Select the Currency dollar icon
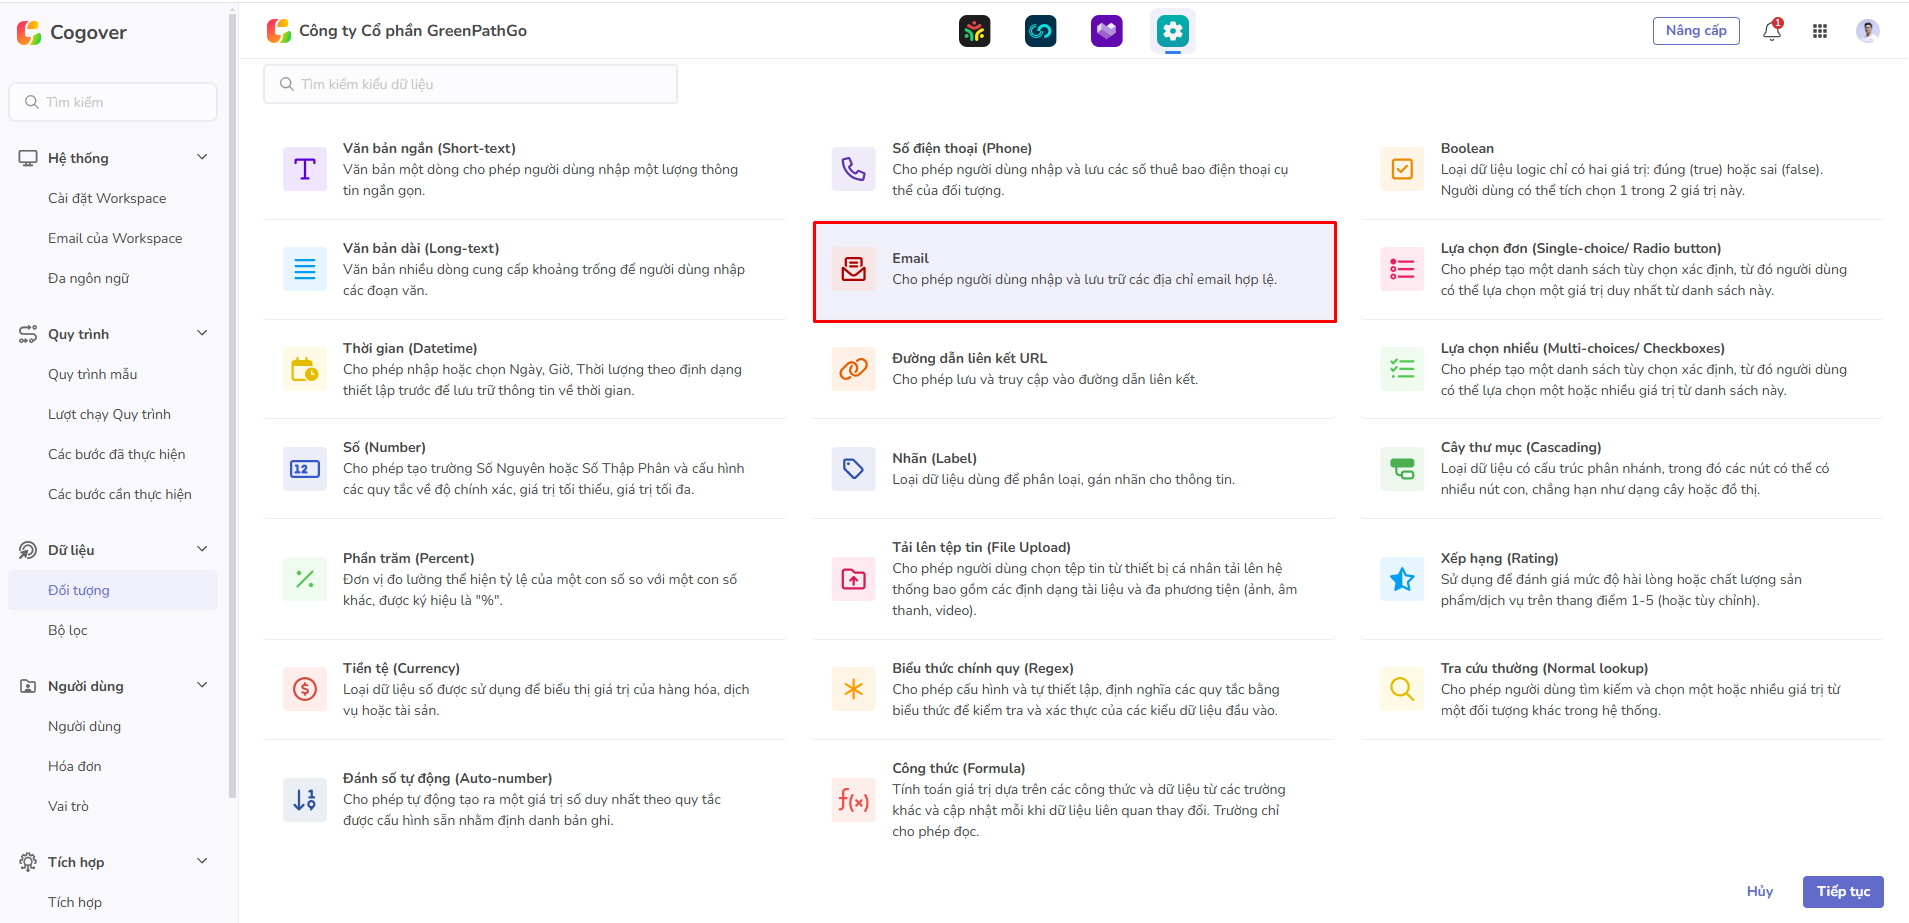1909x923 pixels. (x=305, y=689)
